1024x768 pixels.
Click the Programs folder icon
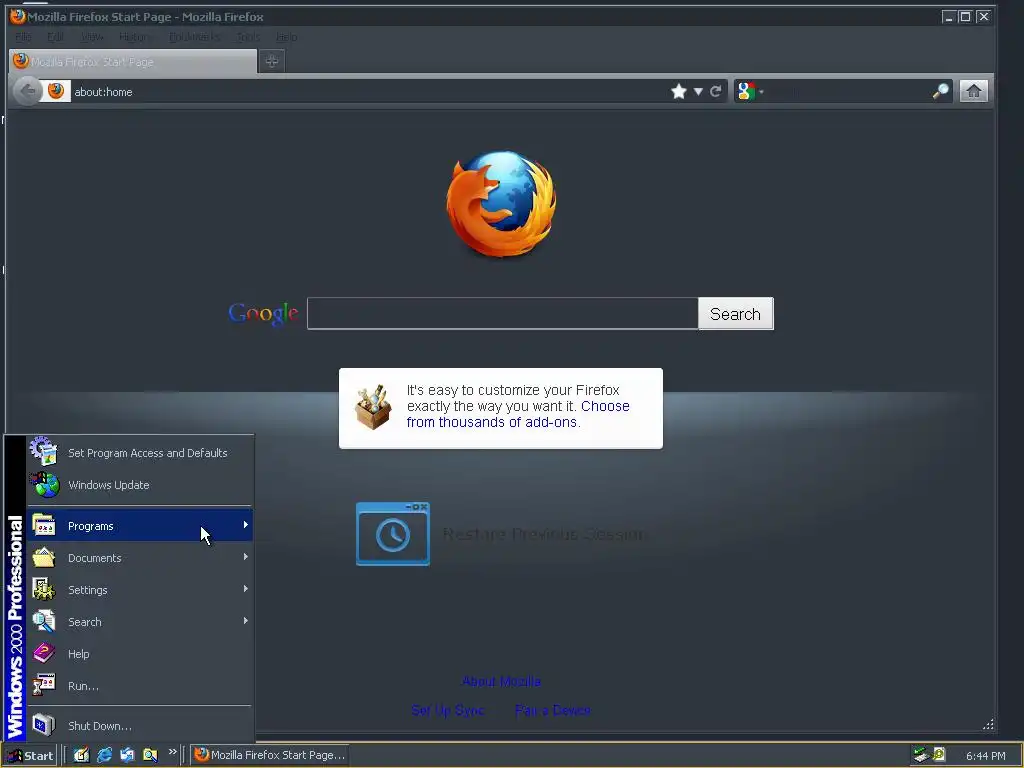click(44, 525)
